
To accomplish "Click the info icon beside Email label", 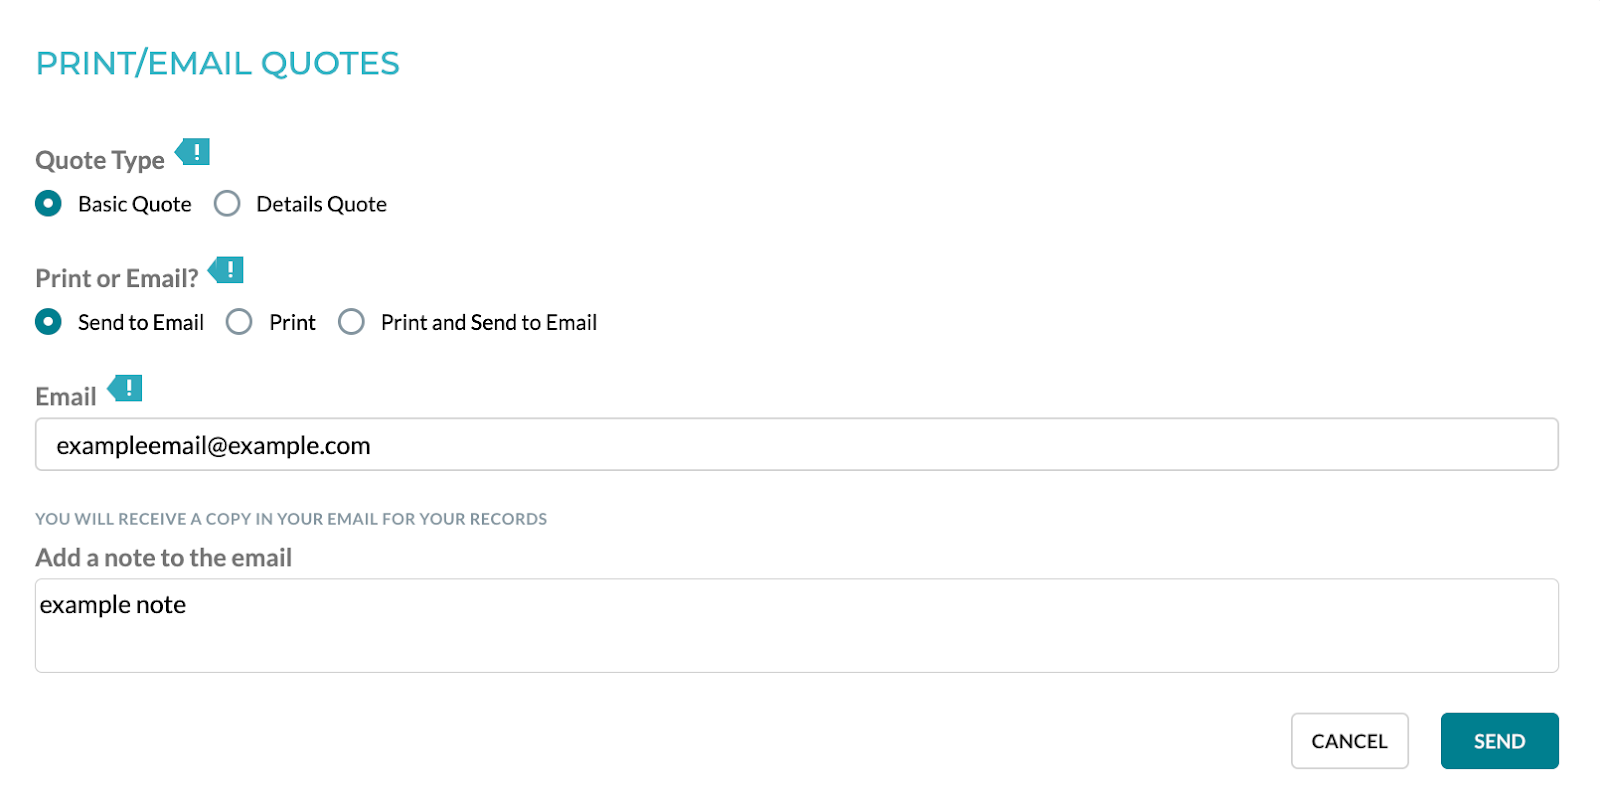I will pos(127,388).
